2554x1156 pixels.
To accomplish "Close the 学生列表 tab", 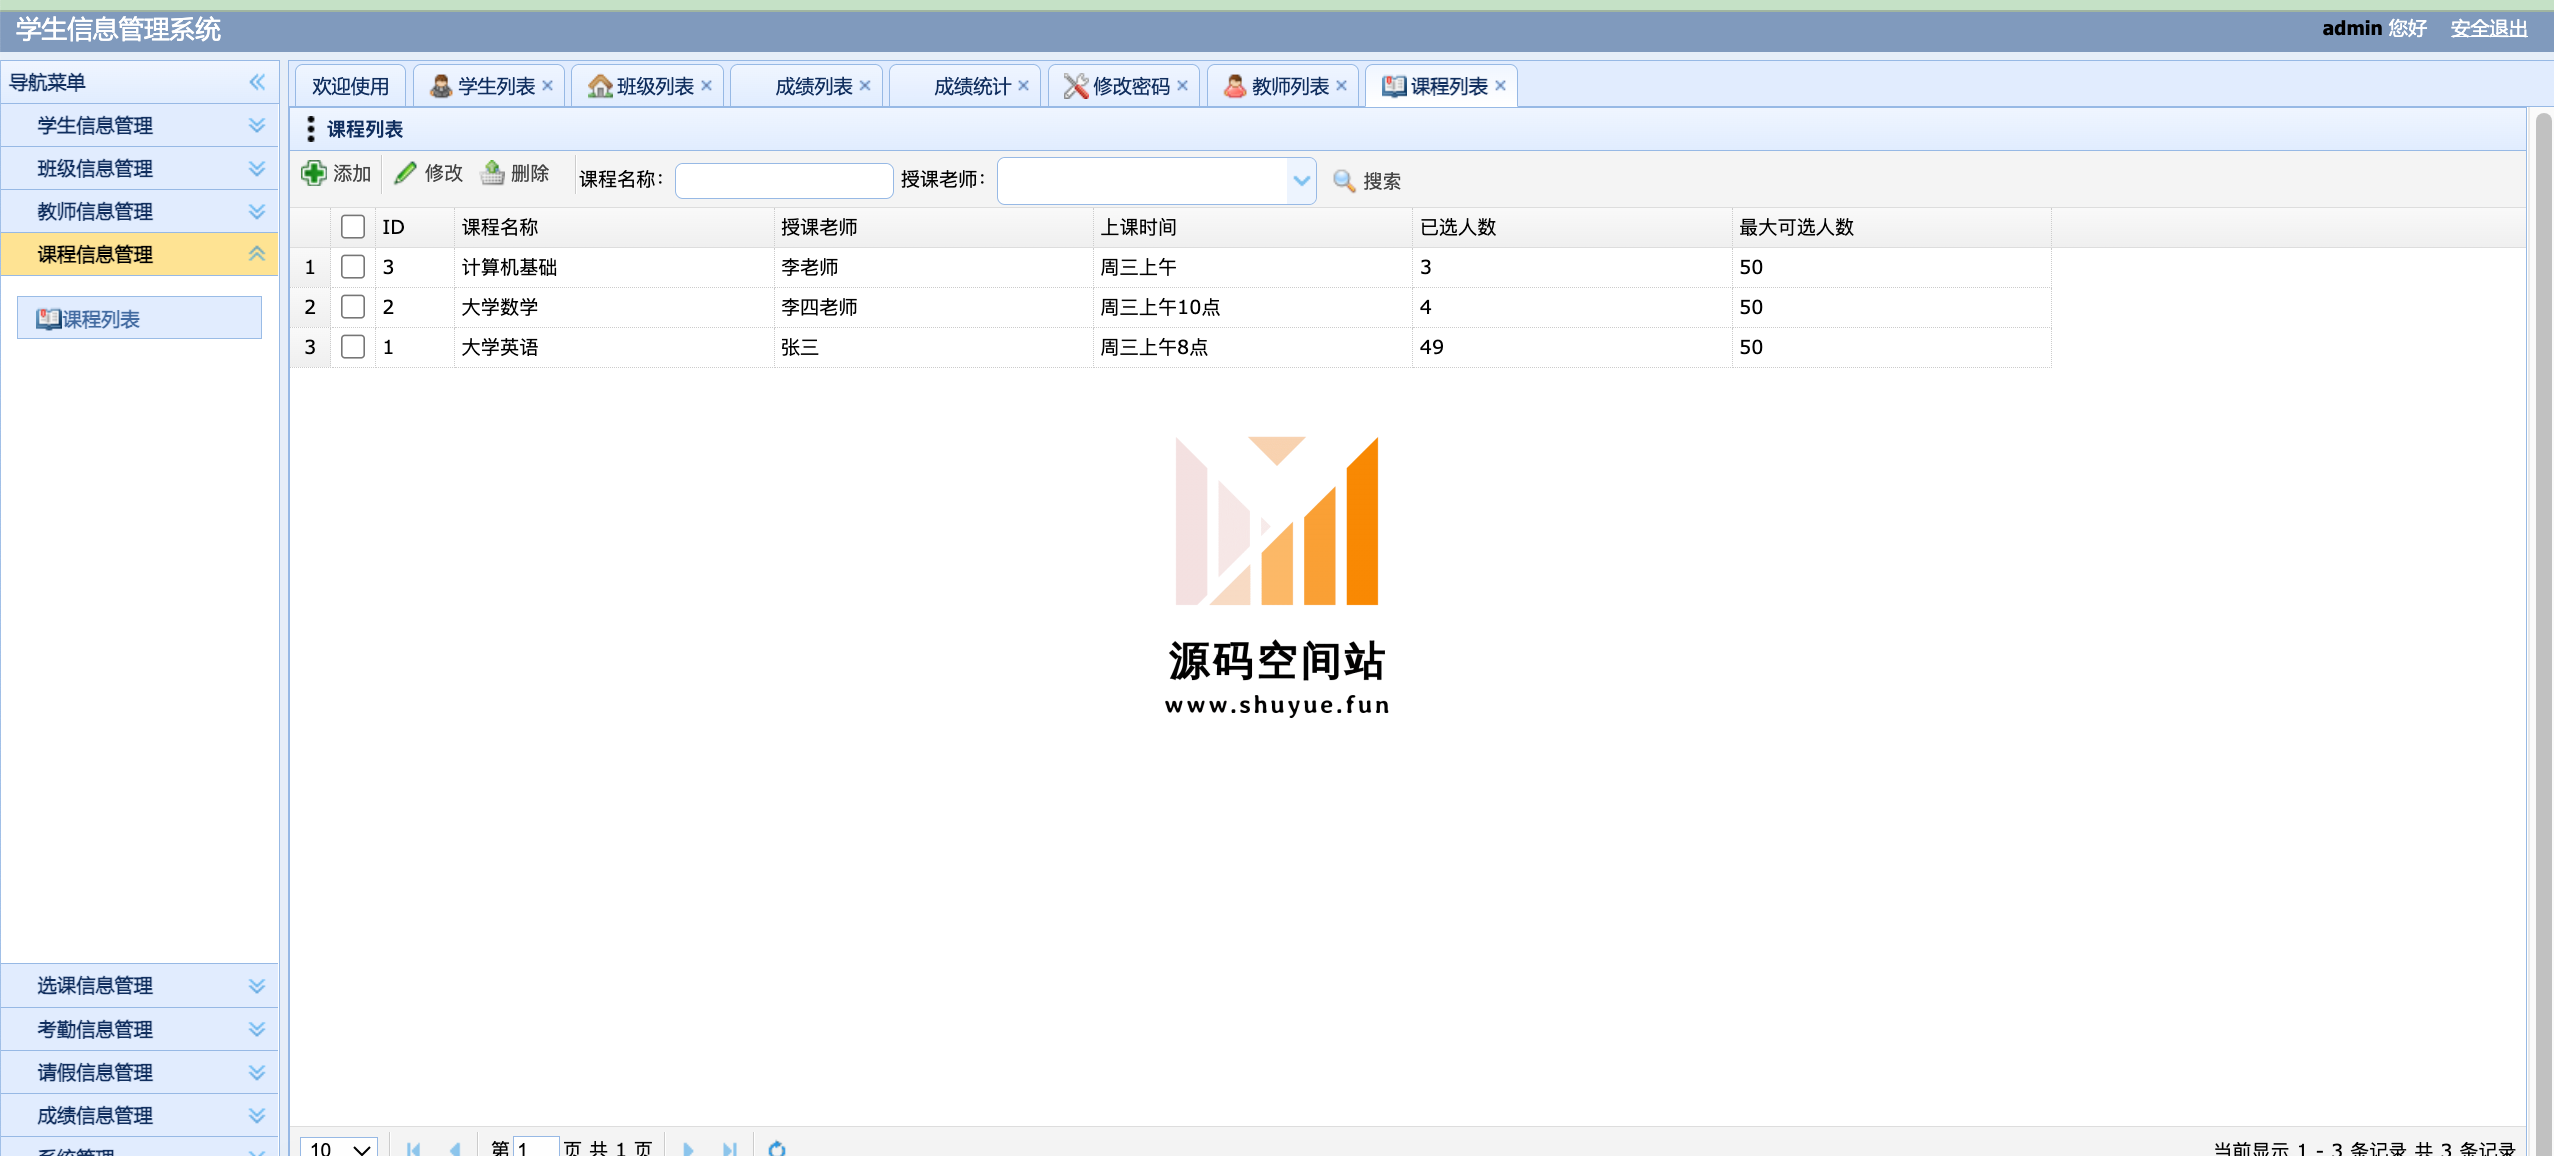I will [x=547, y=86].
